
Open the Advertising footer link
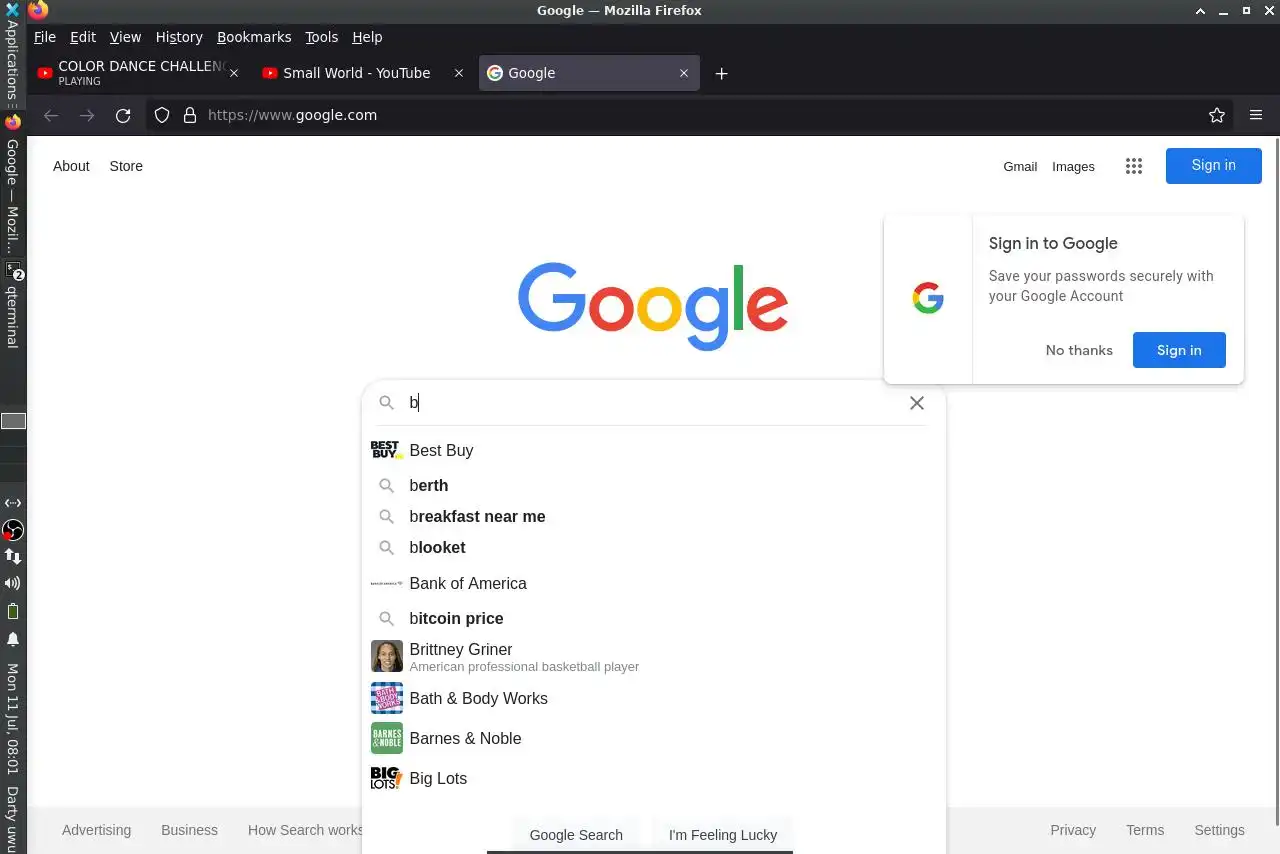coord(96,830)
